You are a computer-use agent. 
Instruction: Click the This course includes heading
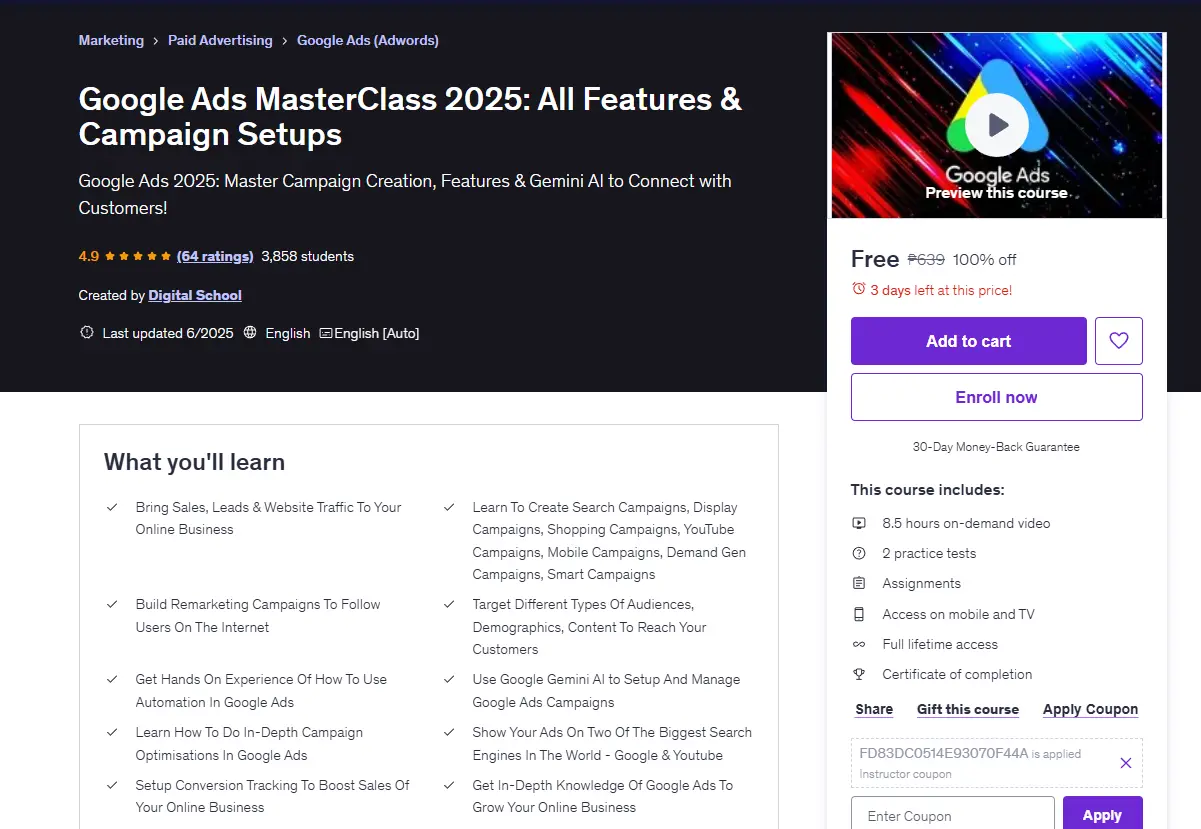tap(928, 490)
